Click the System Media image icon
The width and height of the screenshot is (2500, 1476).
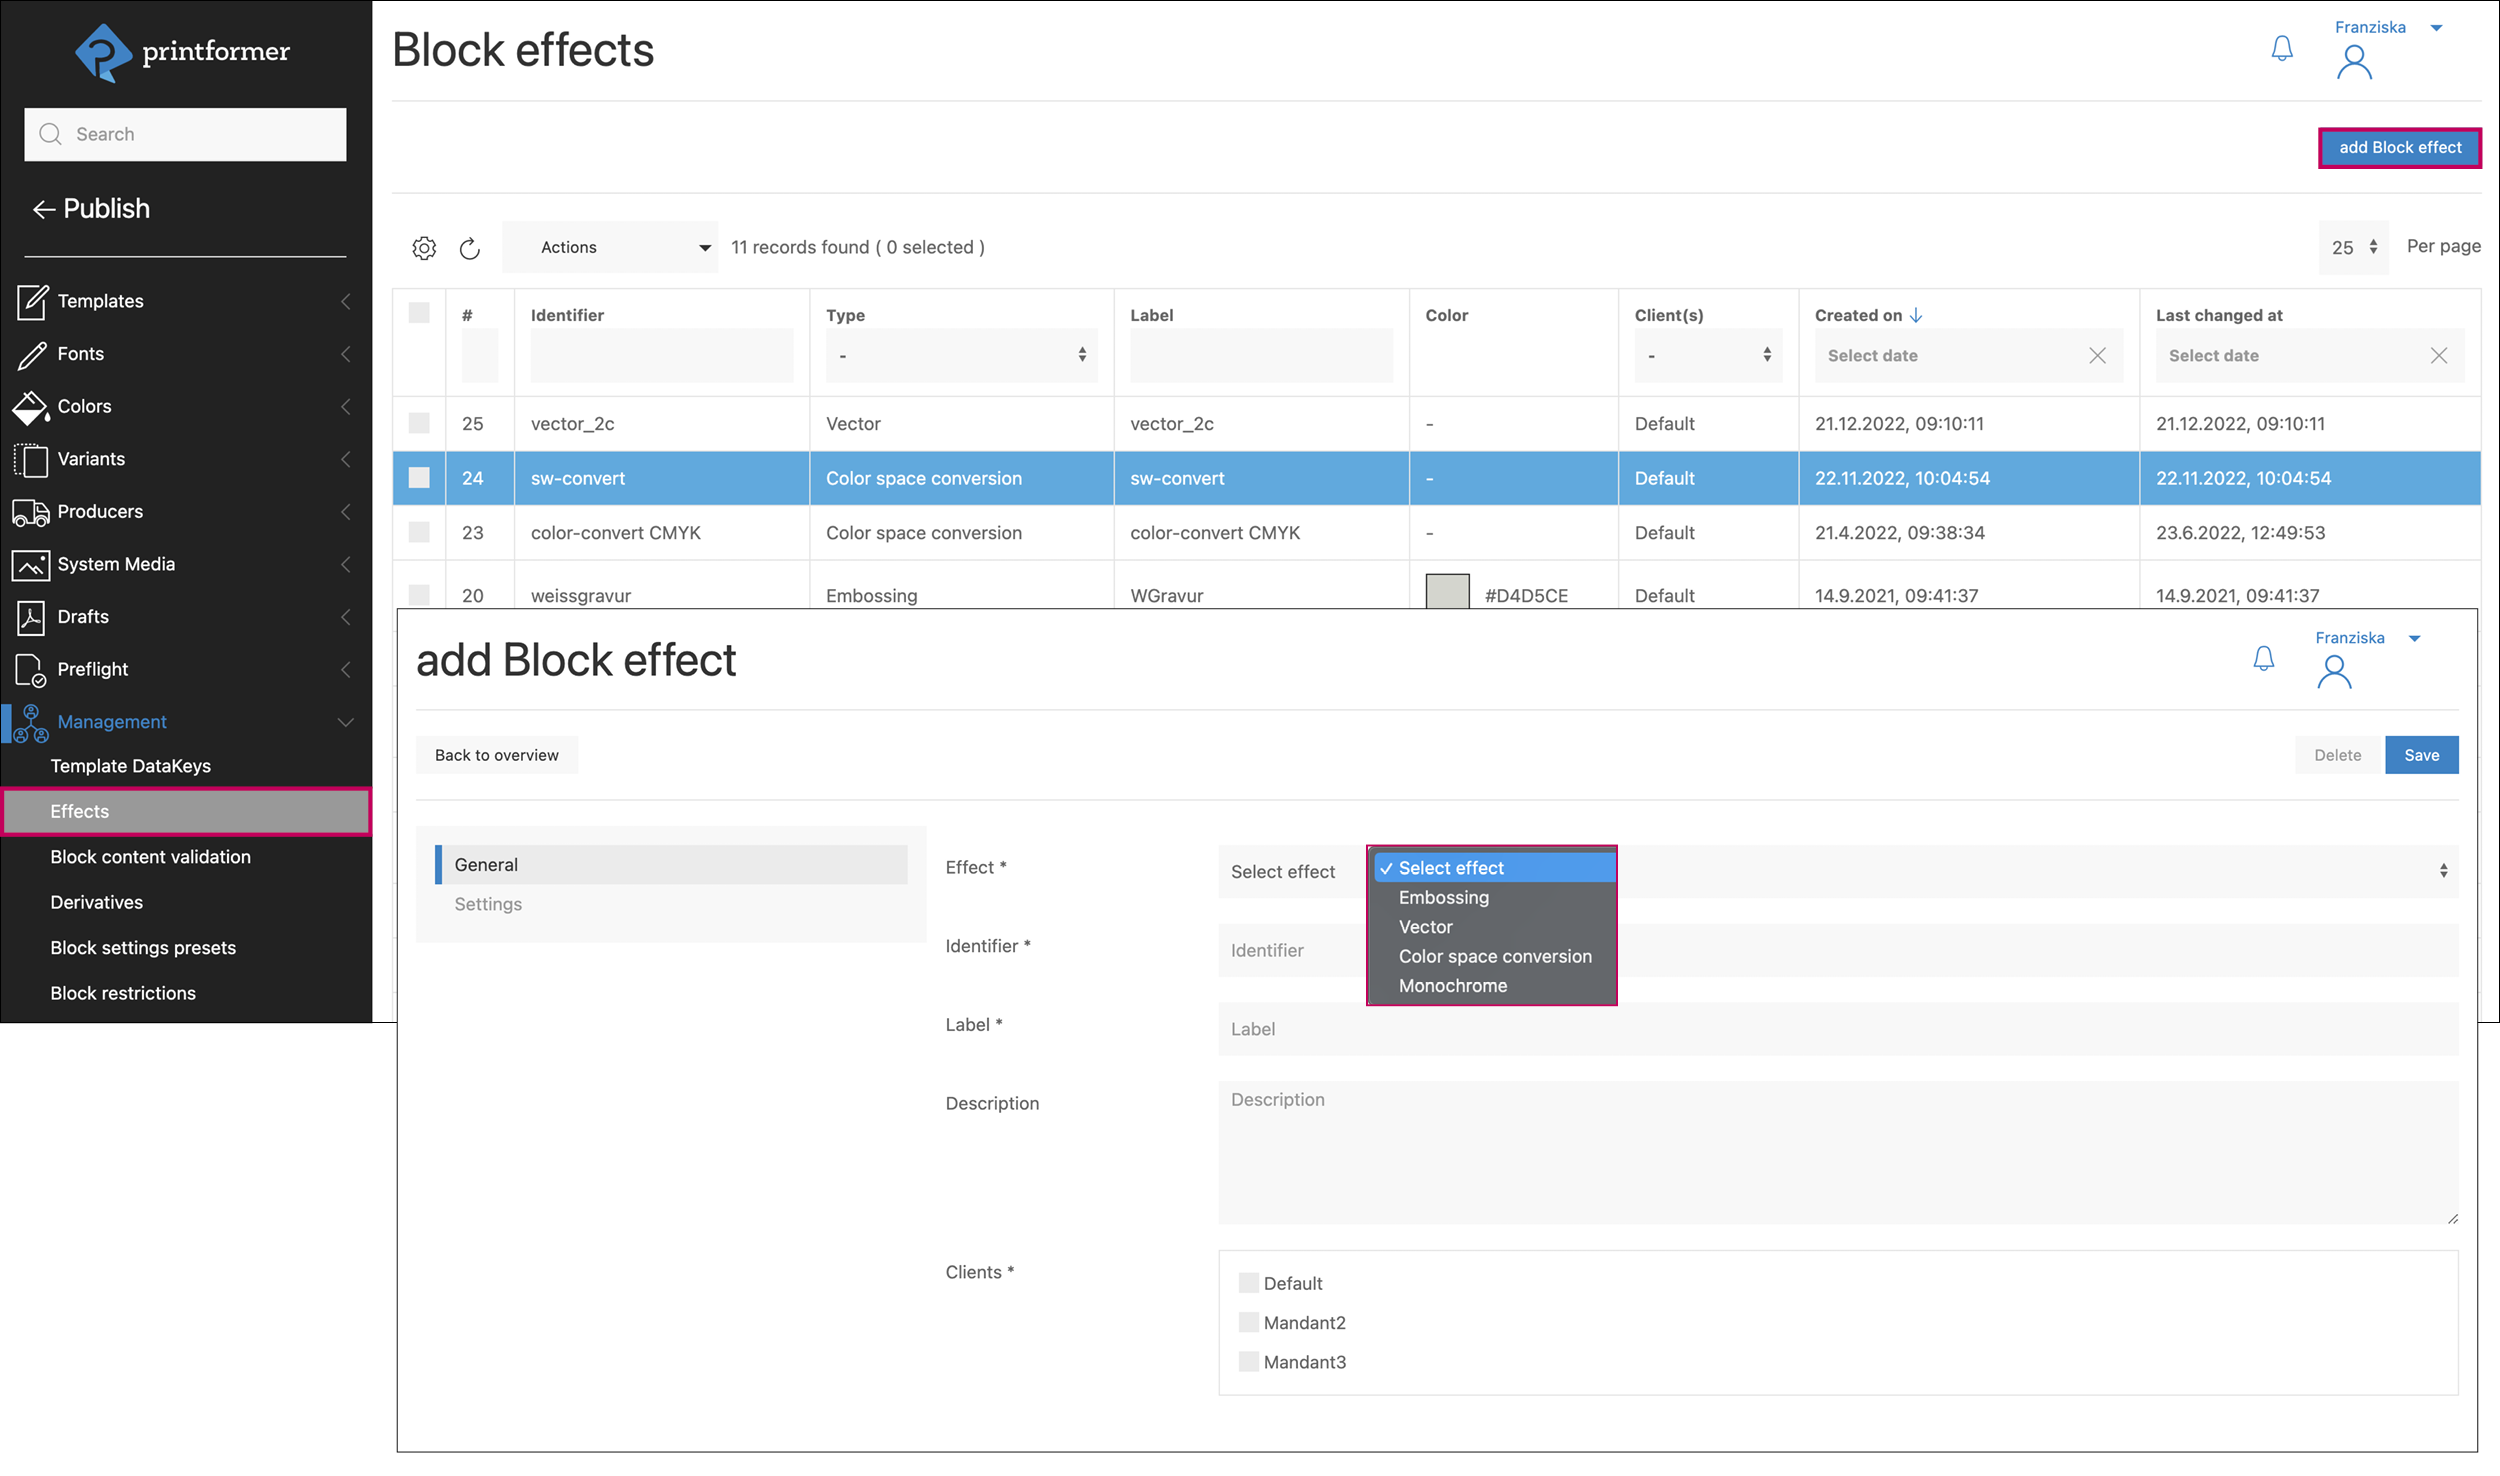click(30, 565)
